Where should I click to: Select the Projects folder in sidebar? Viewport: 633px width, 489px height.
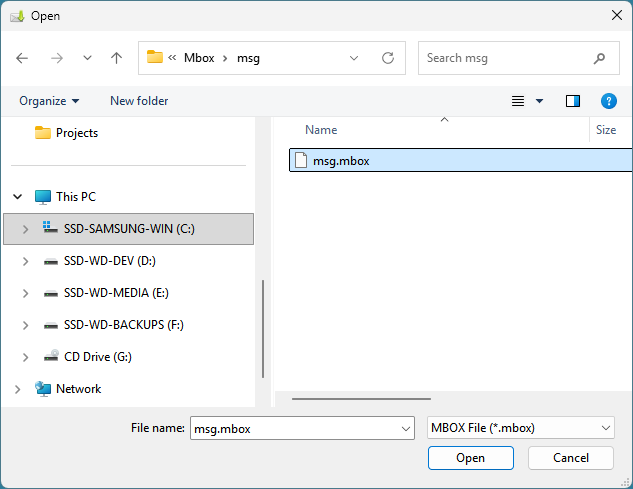pos(76,133)
